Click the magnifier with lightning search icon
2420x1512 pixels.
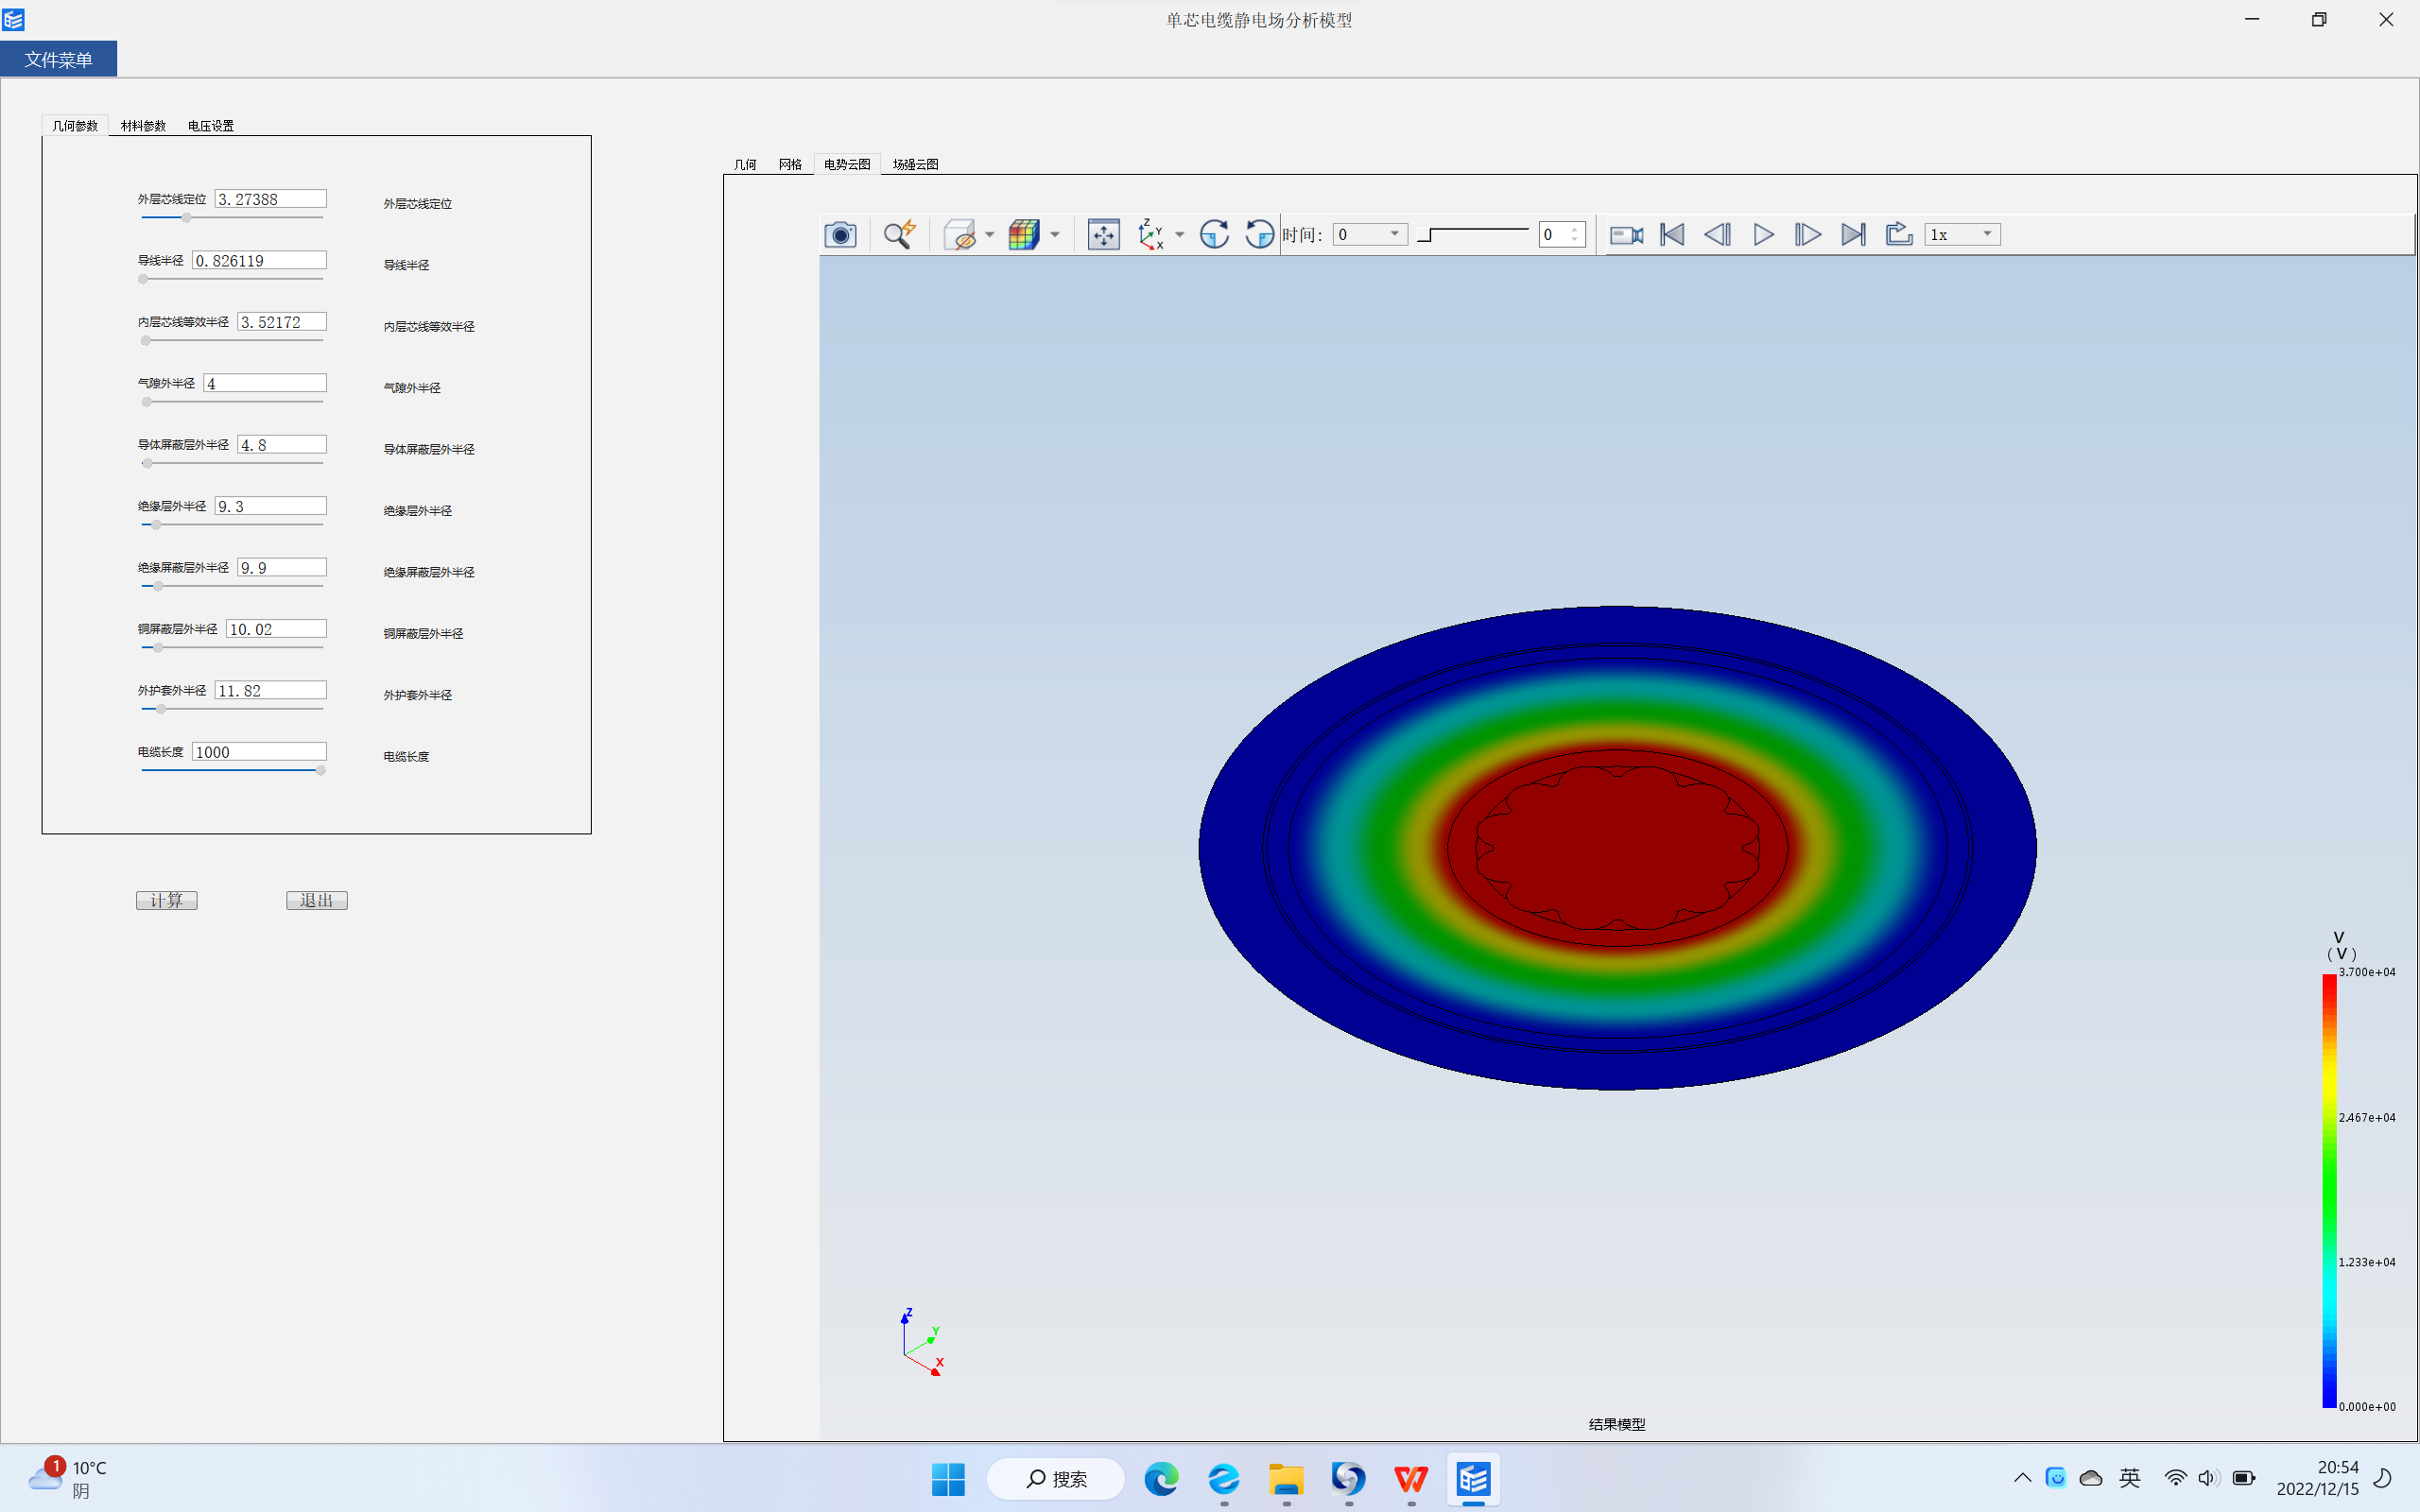coord(898,234)
